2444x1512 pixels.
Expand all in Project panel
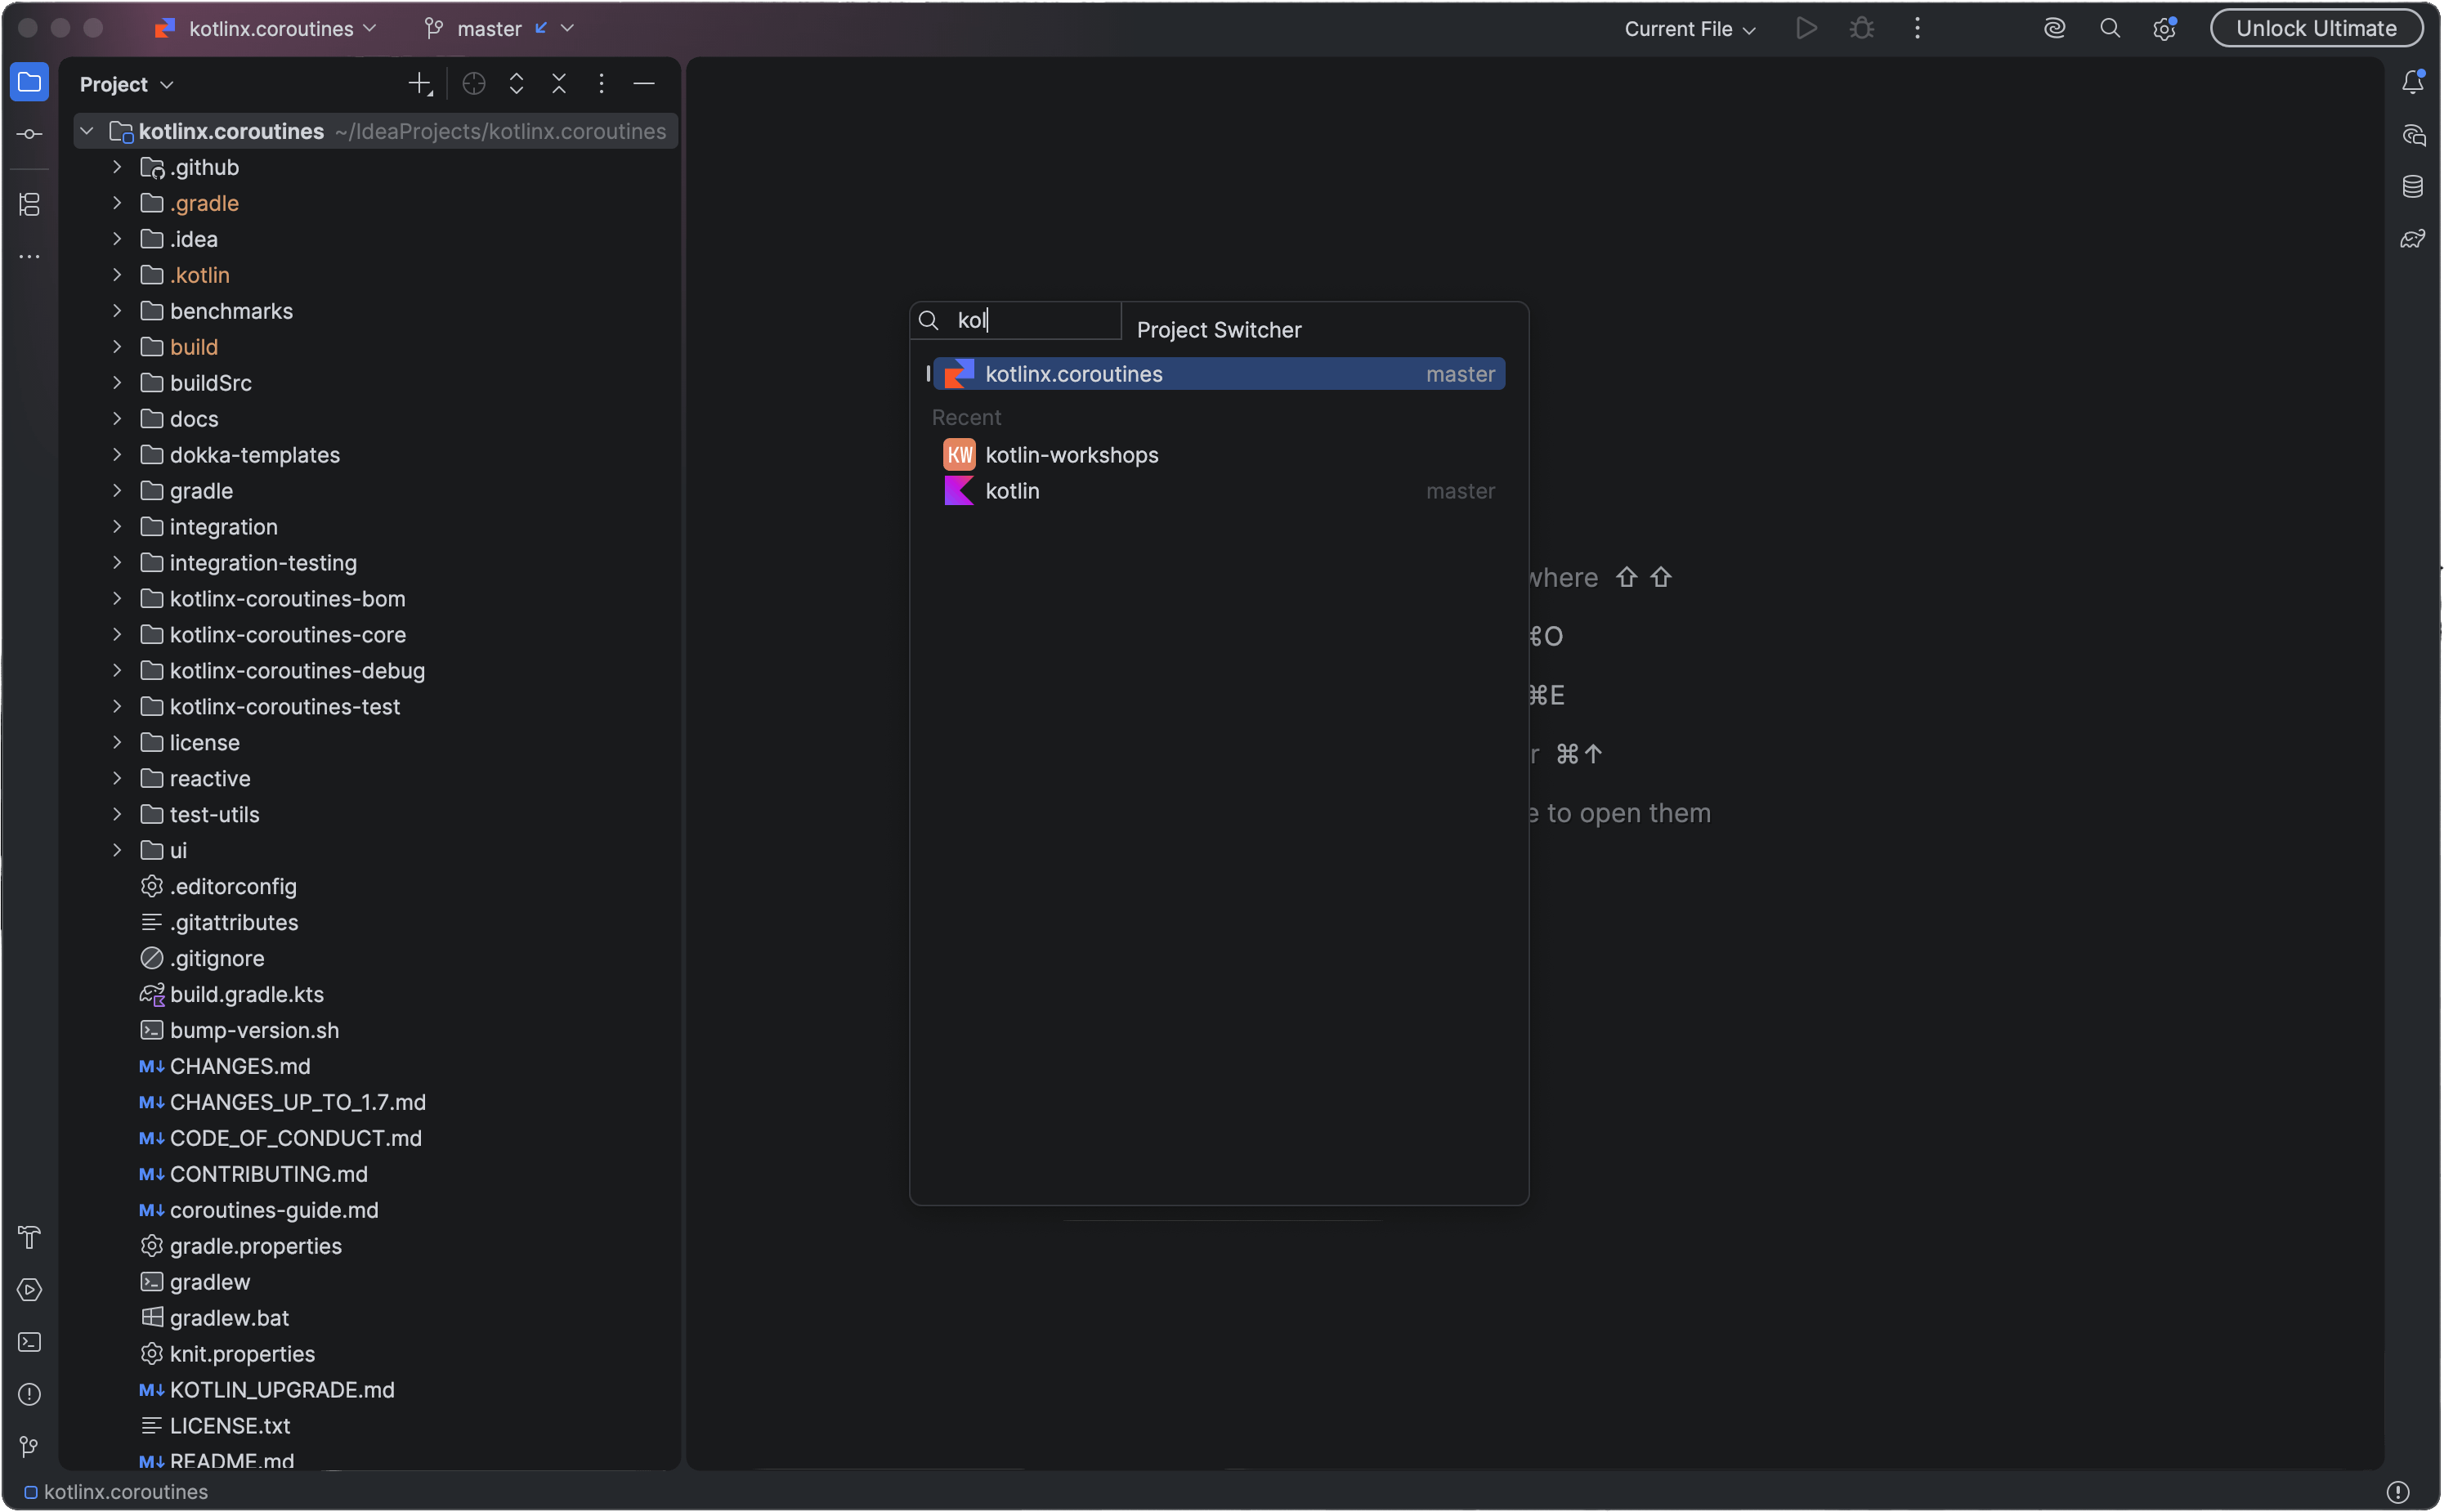point(516,84)
